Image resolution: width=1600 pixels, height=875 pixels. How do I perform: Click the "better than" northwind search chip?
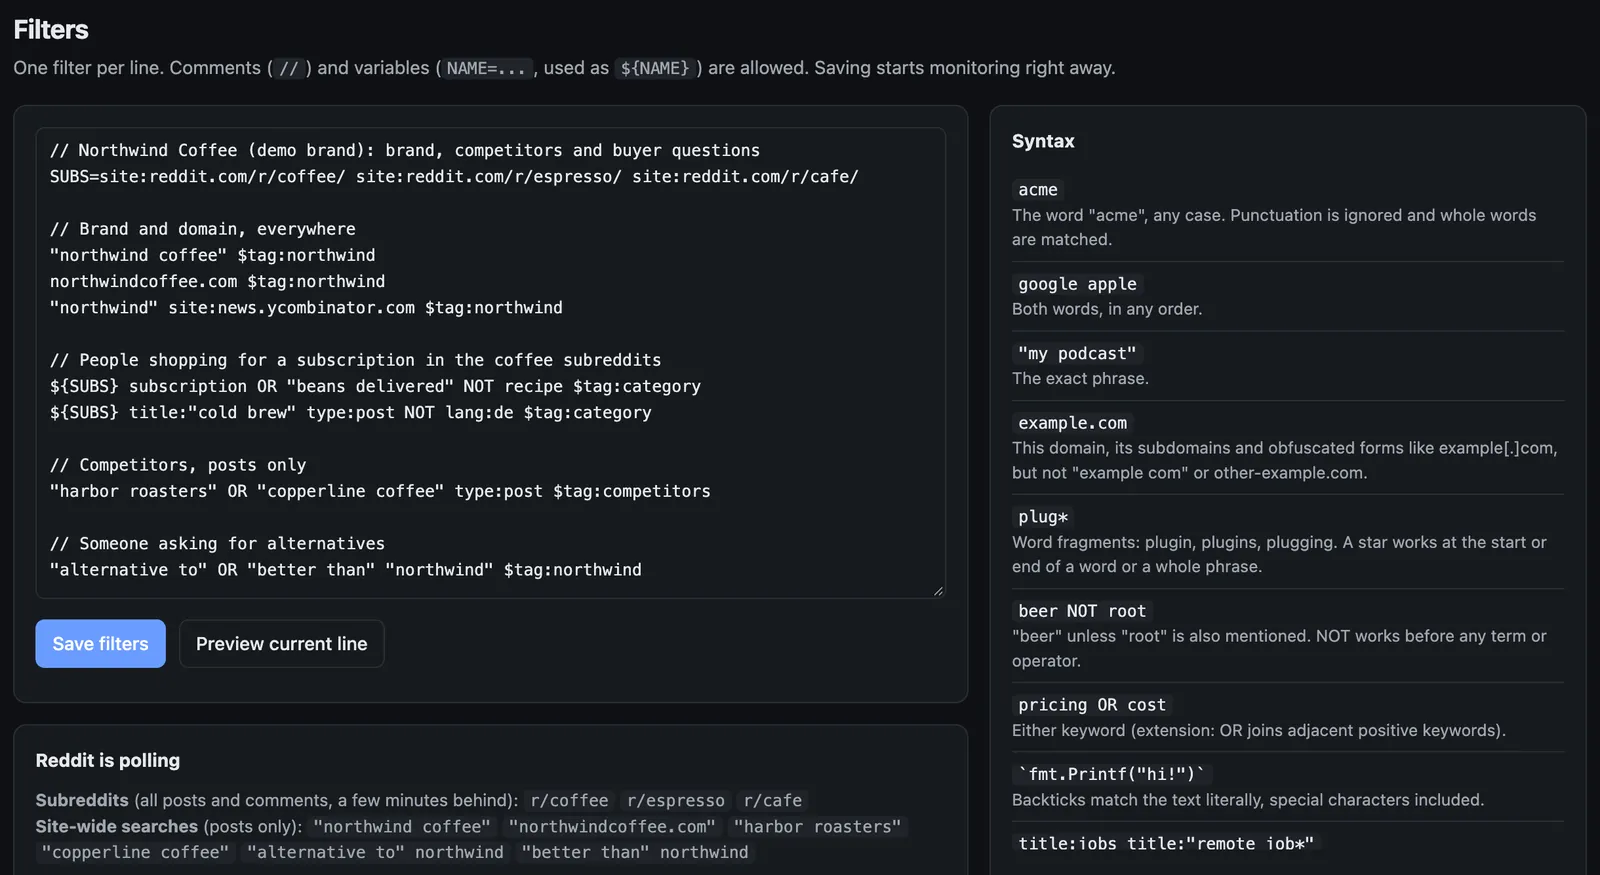(635, 852)
